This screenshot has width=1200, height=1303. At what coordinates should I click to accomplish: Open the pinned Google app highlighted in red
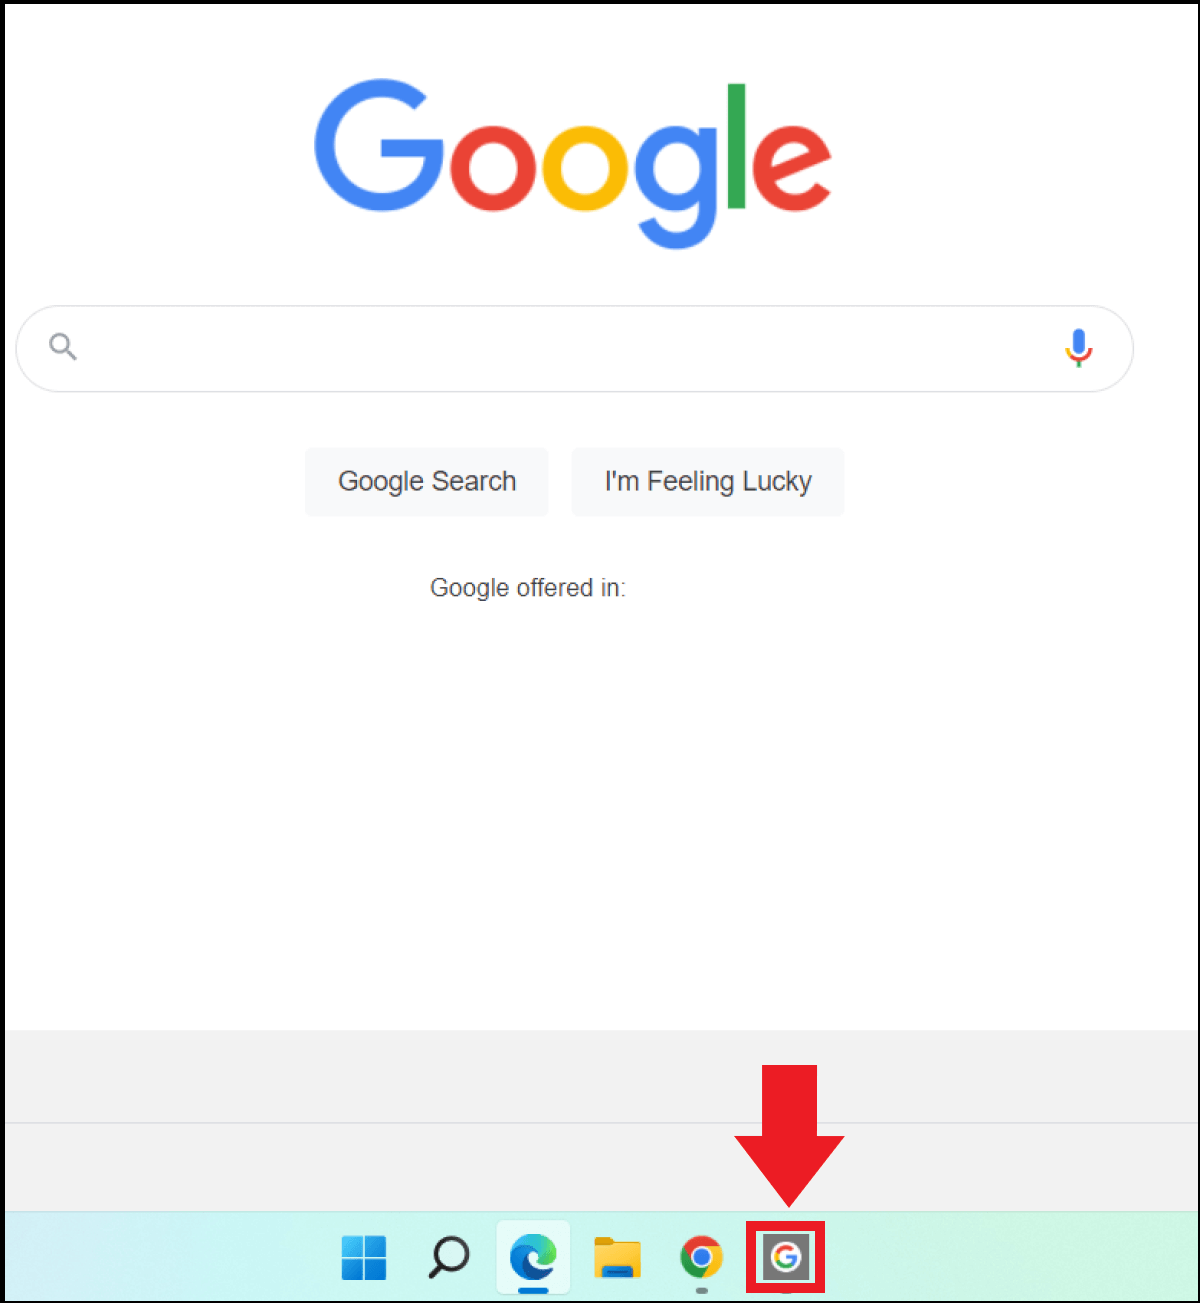[786, 1257]
